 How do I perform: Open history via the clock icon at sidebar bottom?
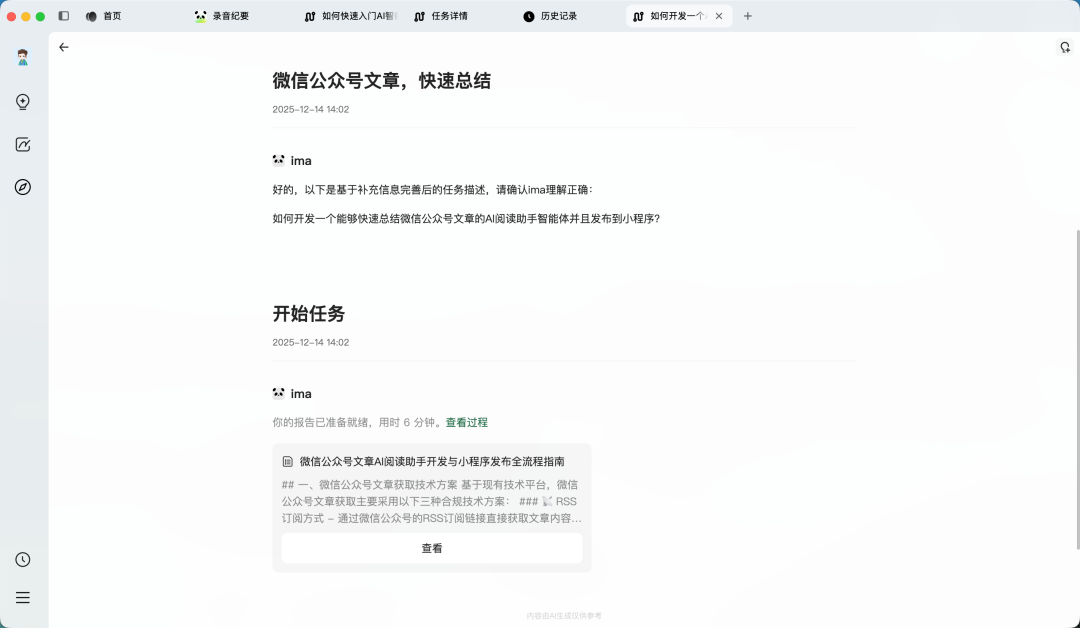22,560
